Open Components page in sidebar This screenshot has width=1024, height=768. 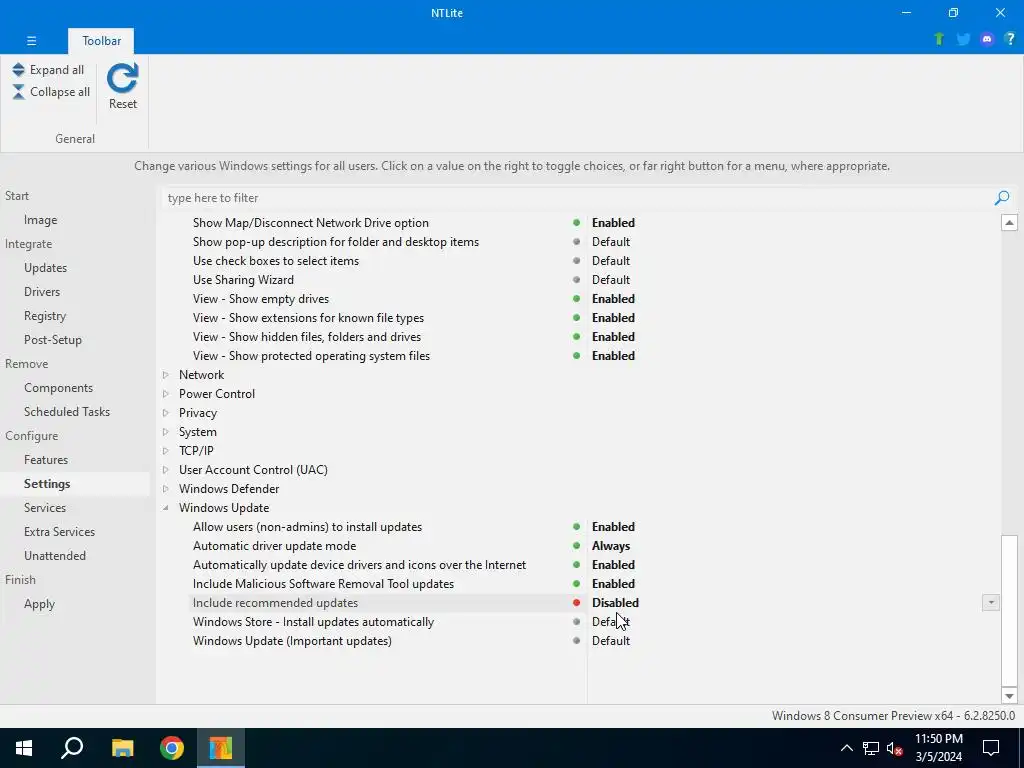coord(58,388)
